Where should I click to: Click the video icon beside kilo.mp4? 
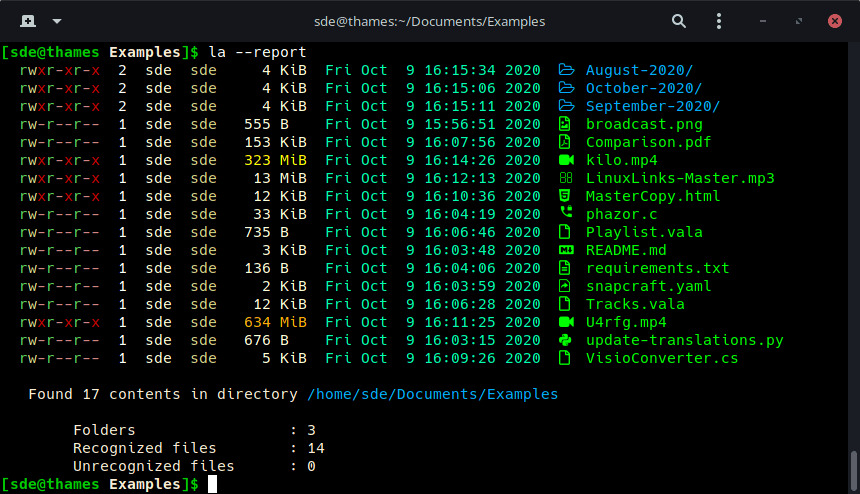tap(565, 160)
